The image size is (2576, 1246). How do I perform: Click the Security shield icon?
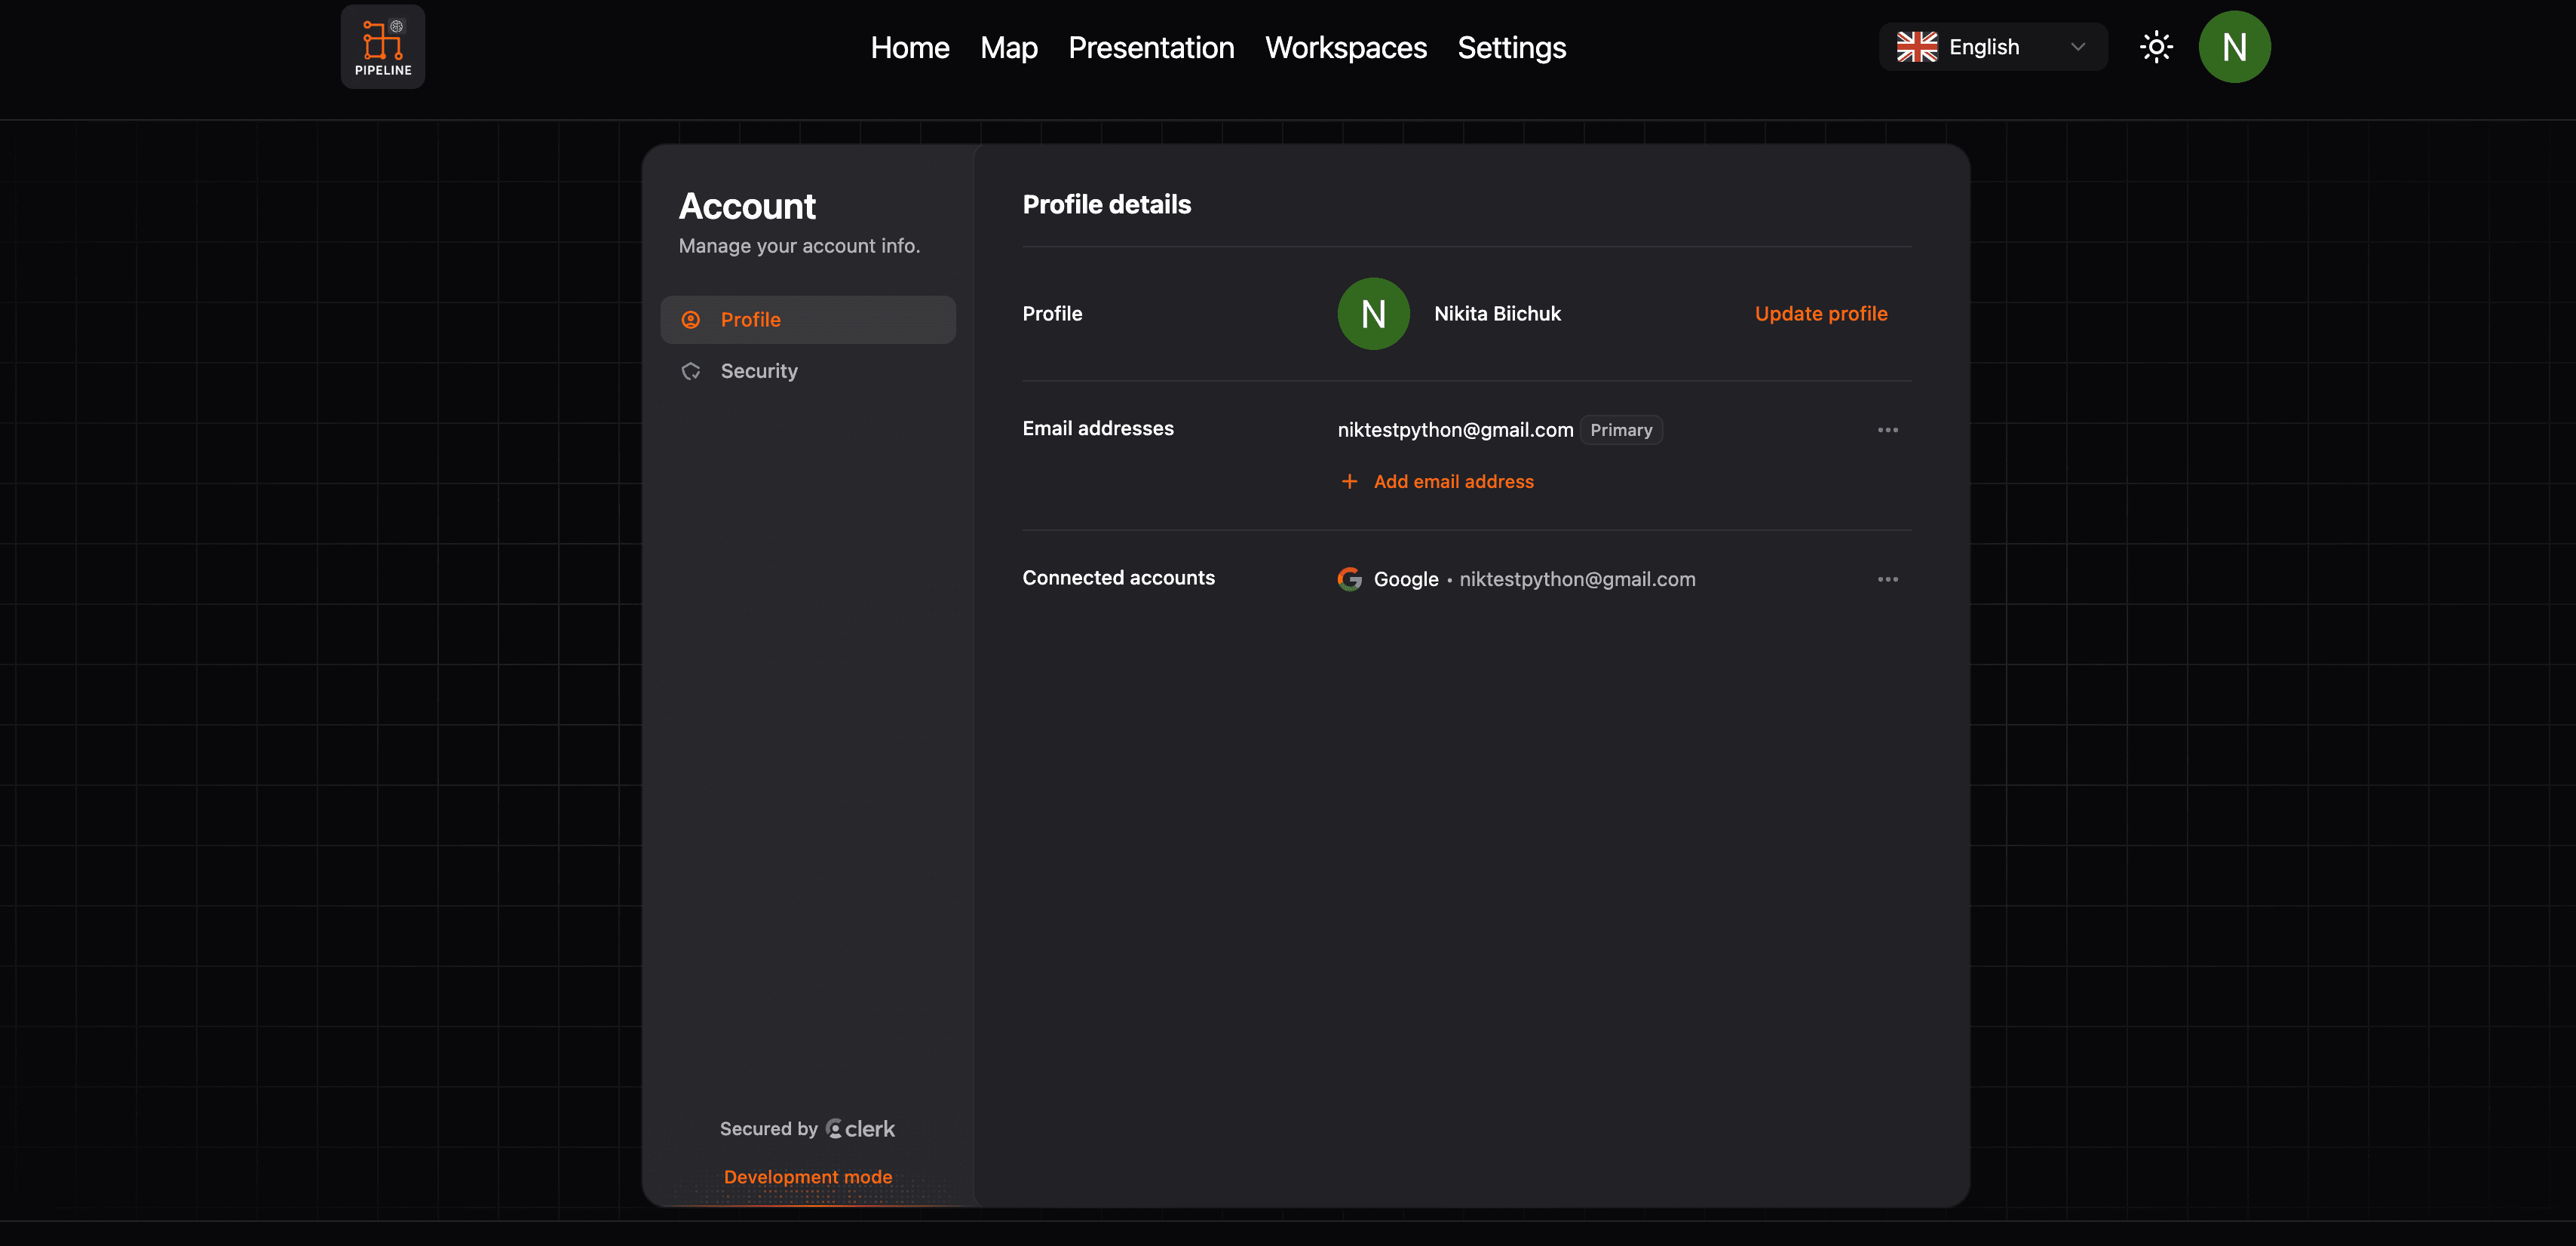(691, 371)
